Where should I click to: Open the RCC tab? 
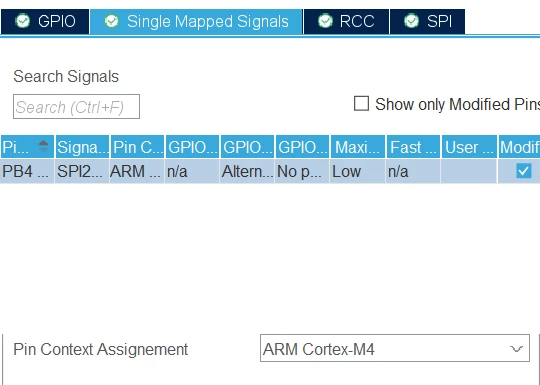tap(346, 22)
